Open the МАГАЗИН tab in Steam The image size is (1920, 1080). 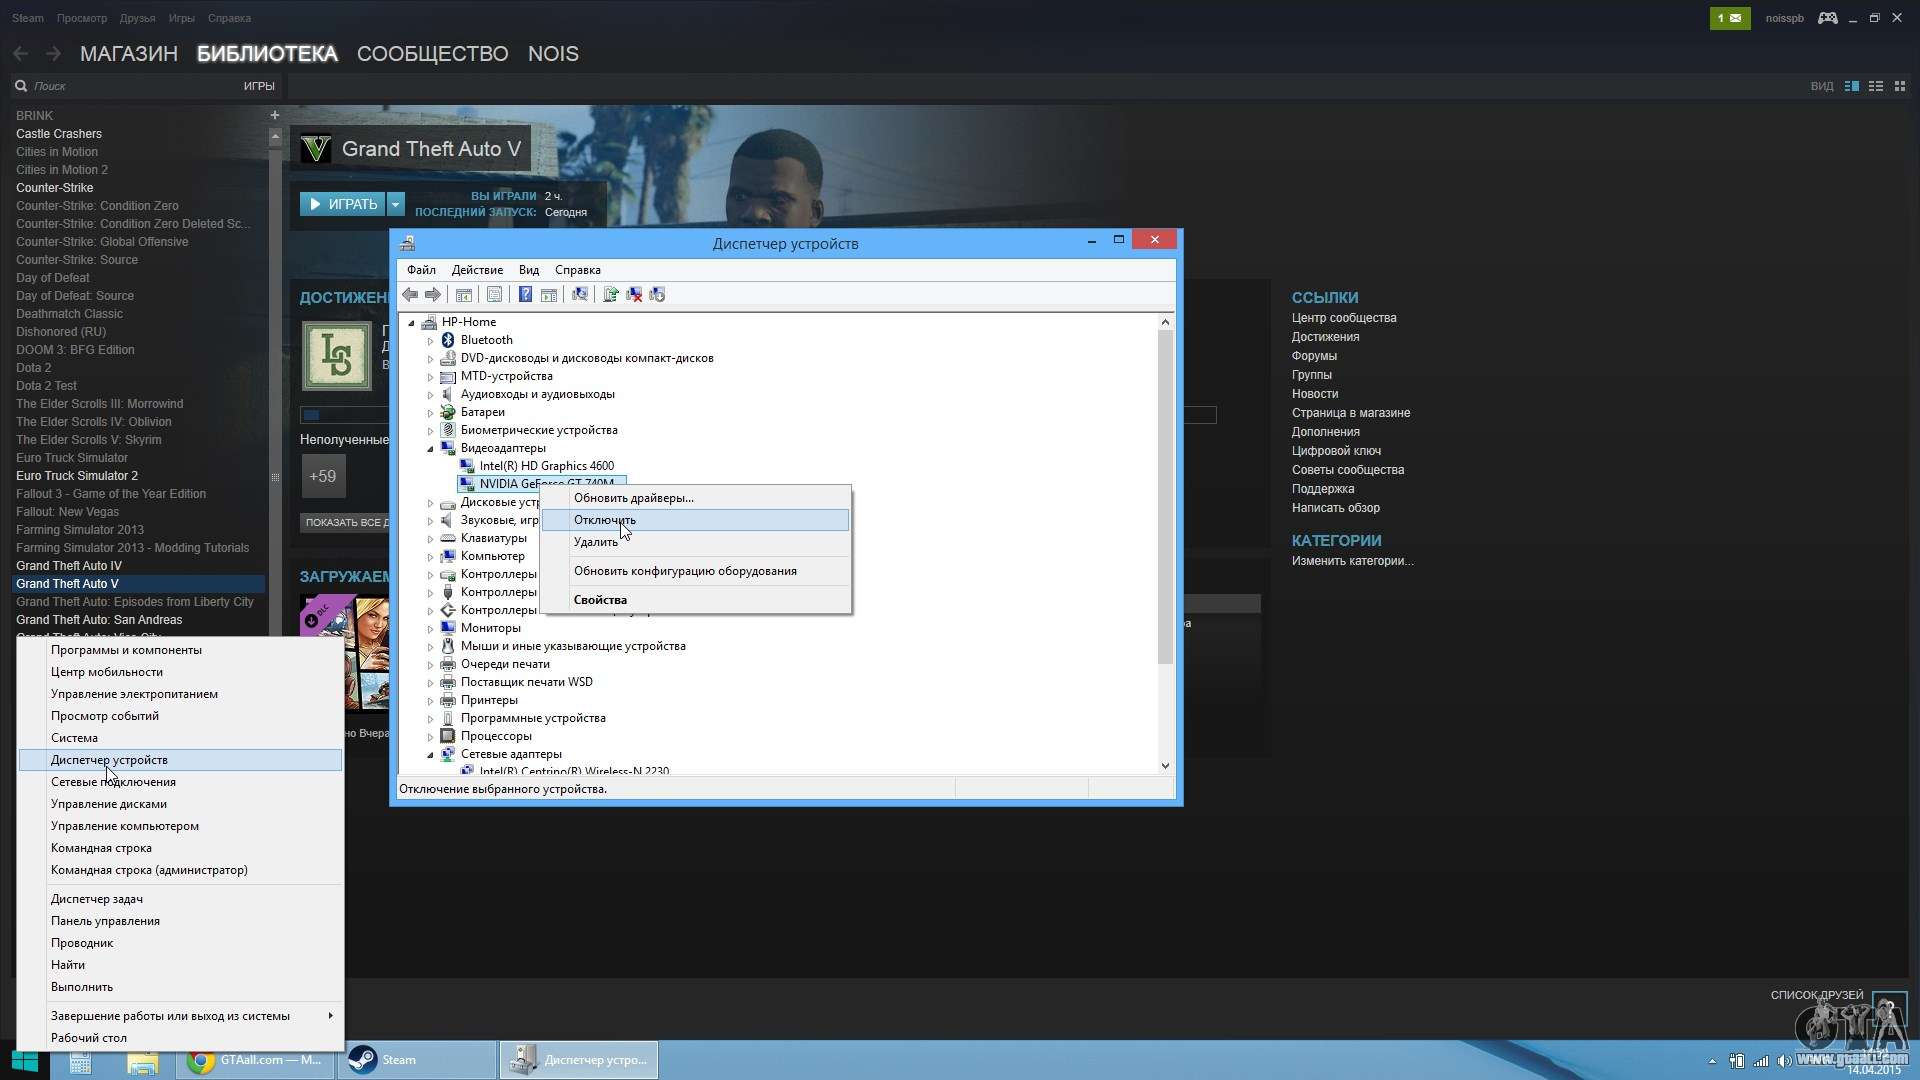(x=129, y=54)
